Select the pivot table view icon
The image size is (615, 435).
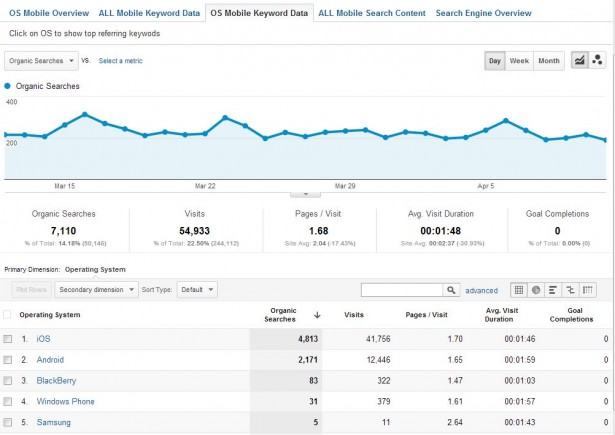pyautogui.click(x=588, y=290)
